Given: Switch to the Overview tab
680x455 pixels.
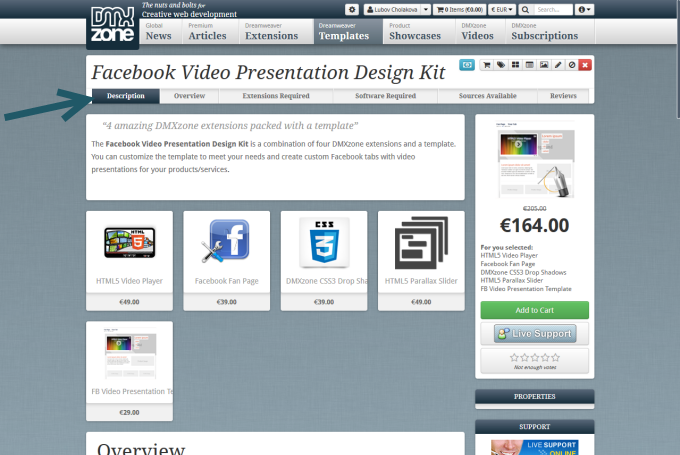Looking at the screenshot, I should (190, 96).
